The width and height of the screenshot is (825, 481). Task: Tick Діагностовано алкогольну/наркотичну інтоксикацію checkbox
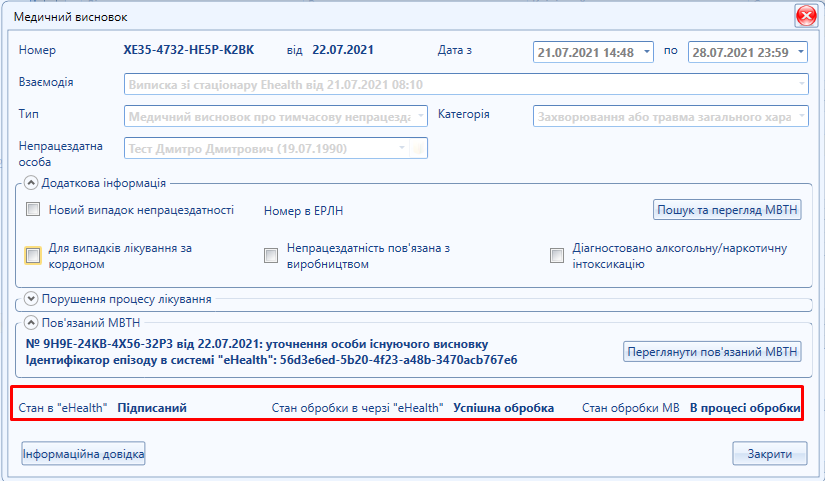point(557,256)
